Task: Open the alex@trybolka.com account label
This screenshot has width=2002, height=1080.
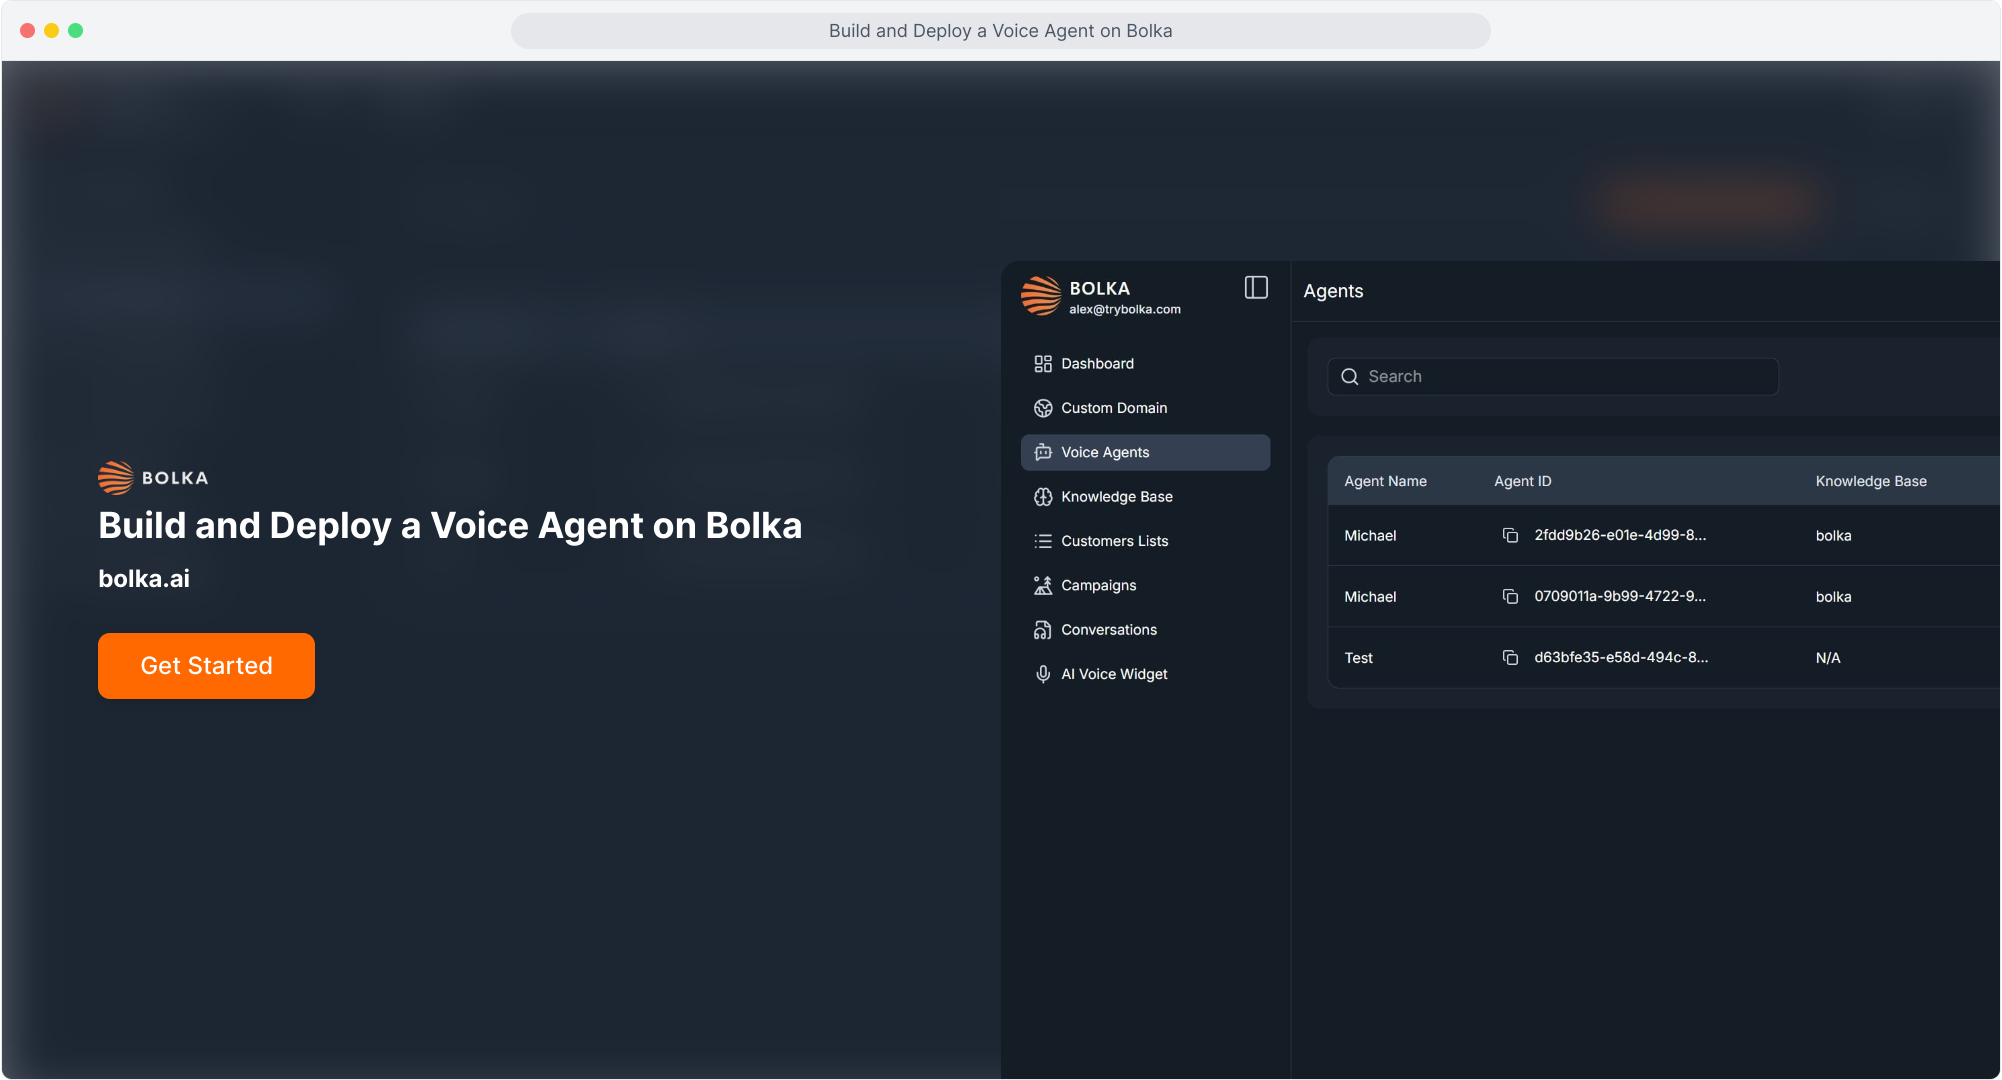Action: coord(1125,309)
